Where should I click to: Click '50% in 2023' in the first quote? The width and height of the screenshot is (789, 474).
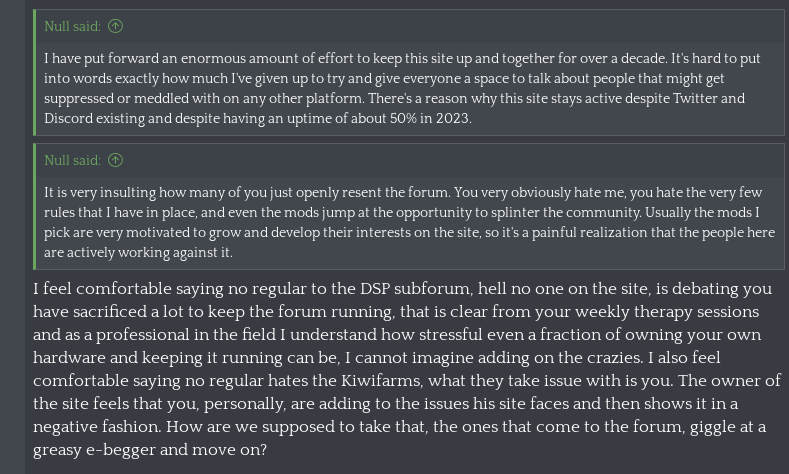pyautogui.click(x=430, y=118)
